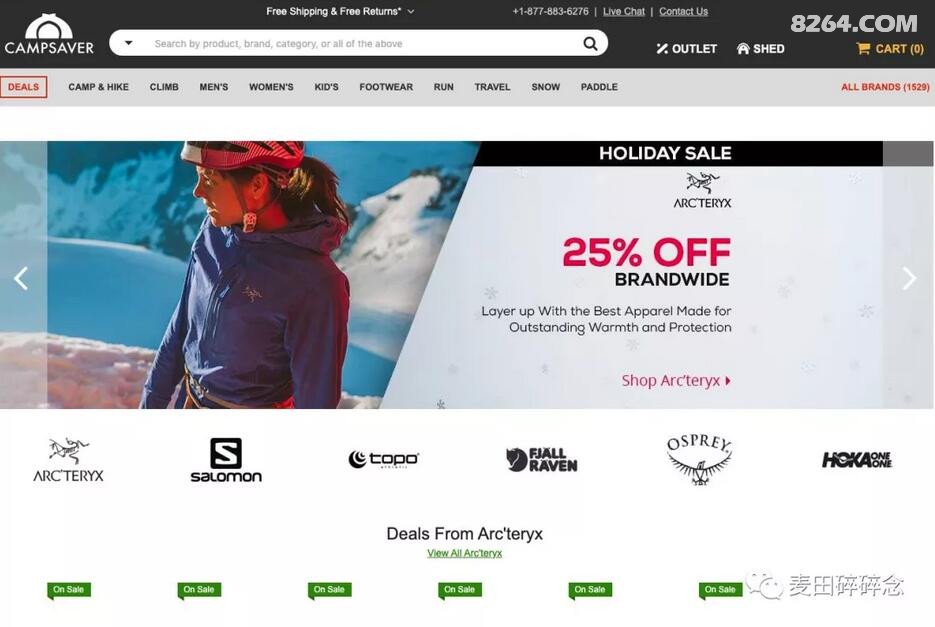Select the Topo brand logo
935x627 pixels.
coord(383,459)
